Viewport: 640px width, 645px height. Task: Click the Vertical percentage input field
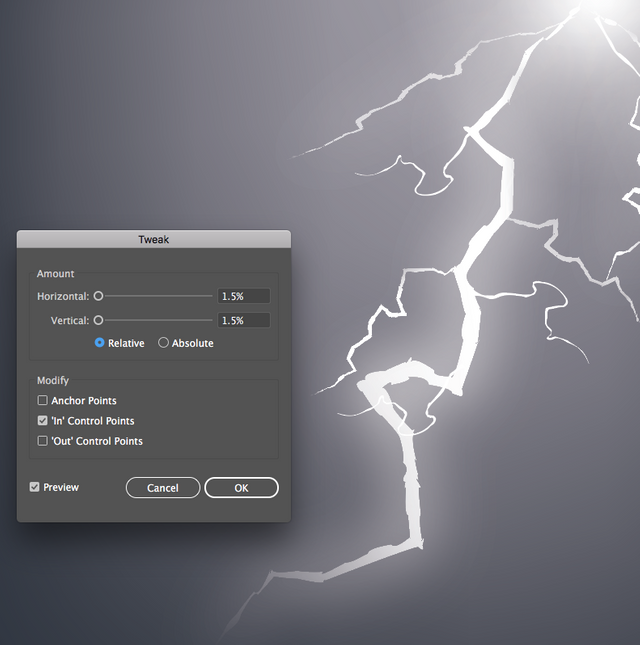(x=244, y=320)
